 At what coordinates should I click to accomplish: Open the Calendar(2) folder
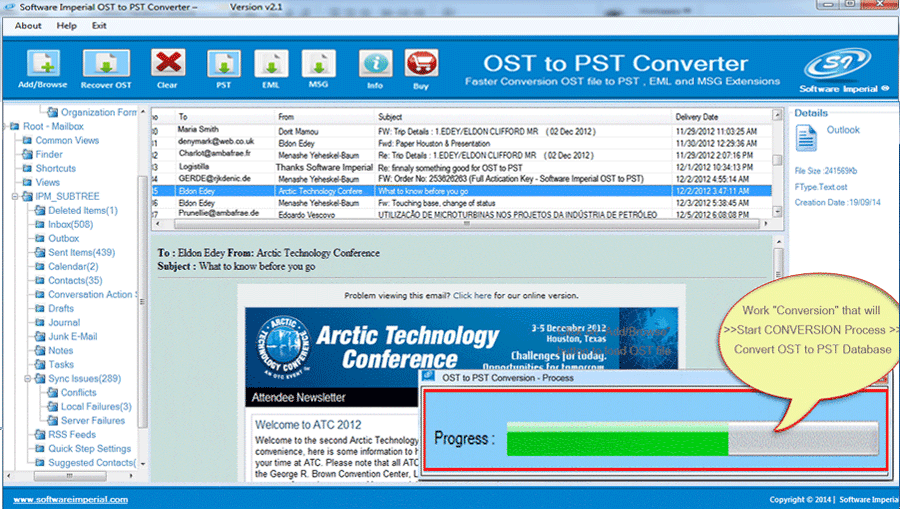pyautogui.click(x=73, y=267)
